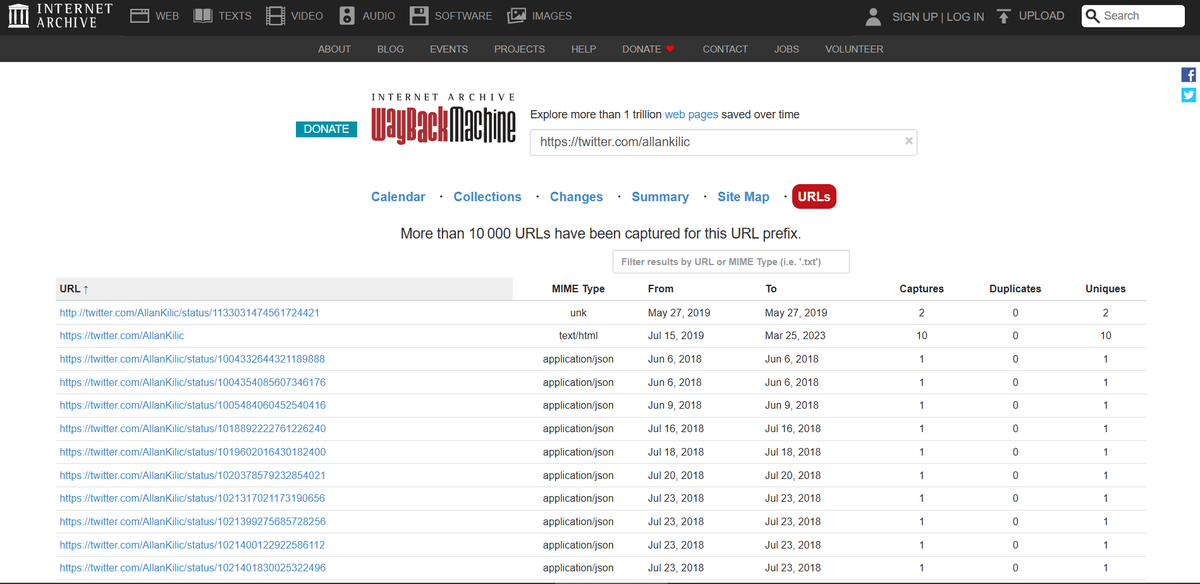The height and width of the screenshot is (584, 1200).
Task: Share page via Facebook icon
Action: tap(1189, 75)
